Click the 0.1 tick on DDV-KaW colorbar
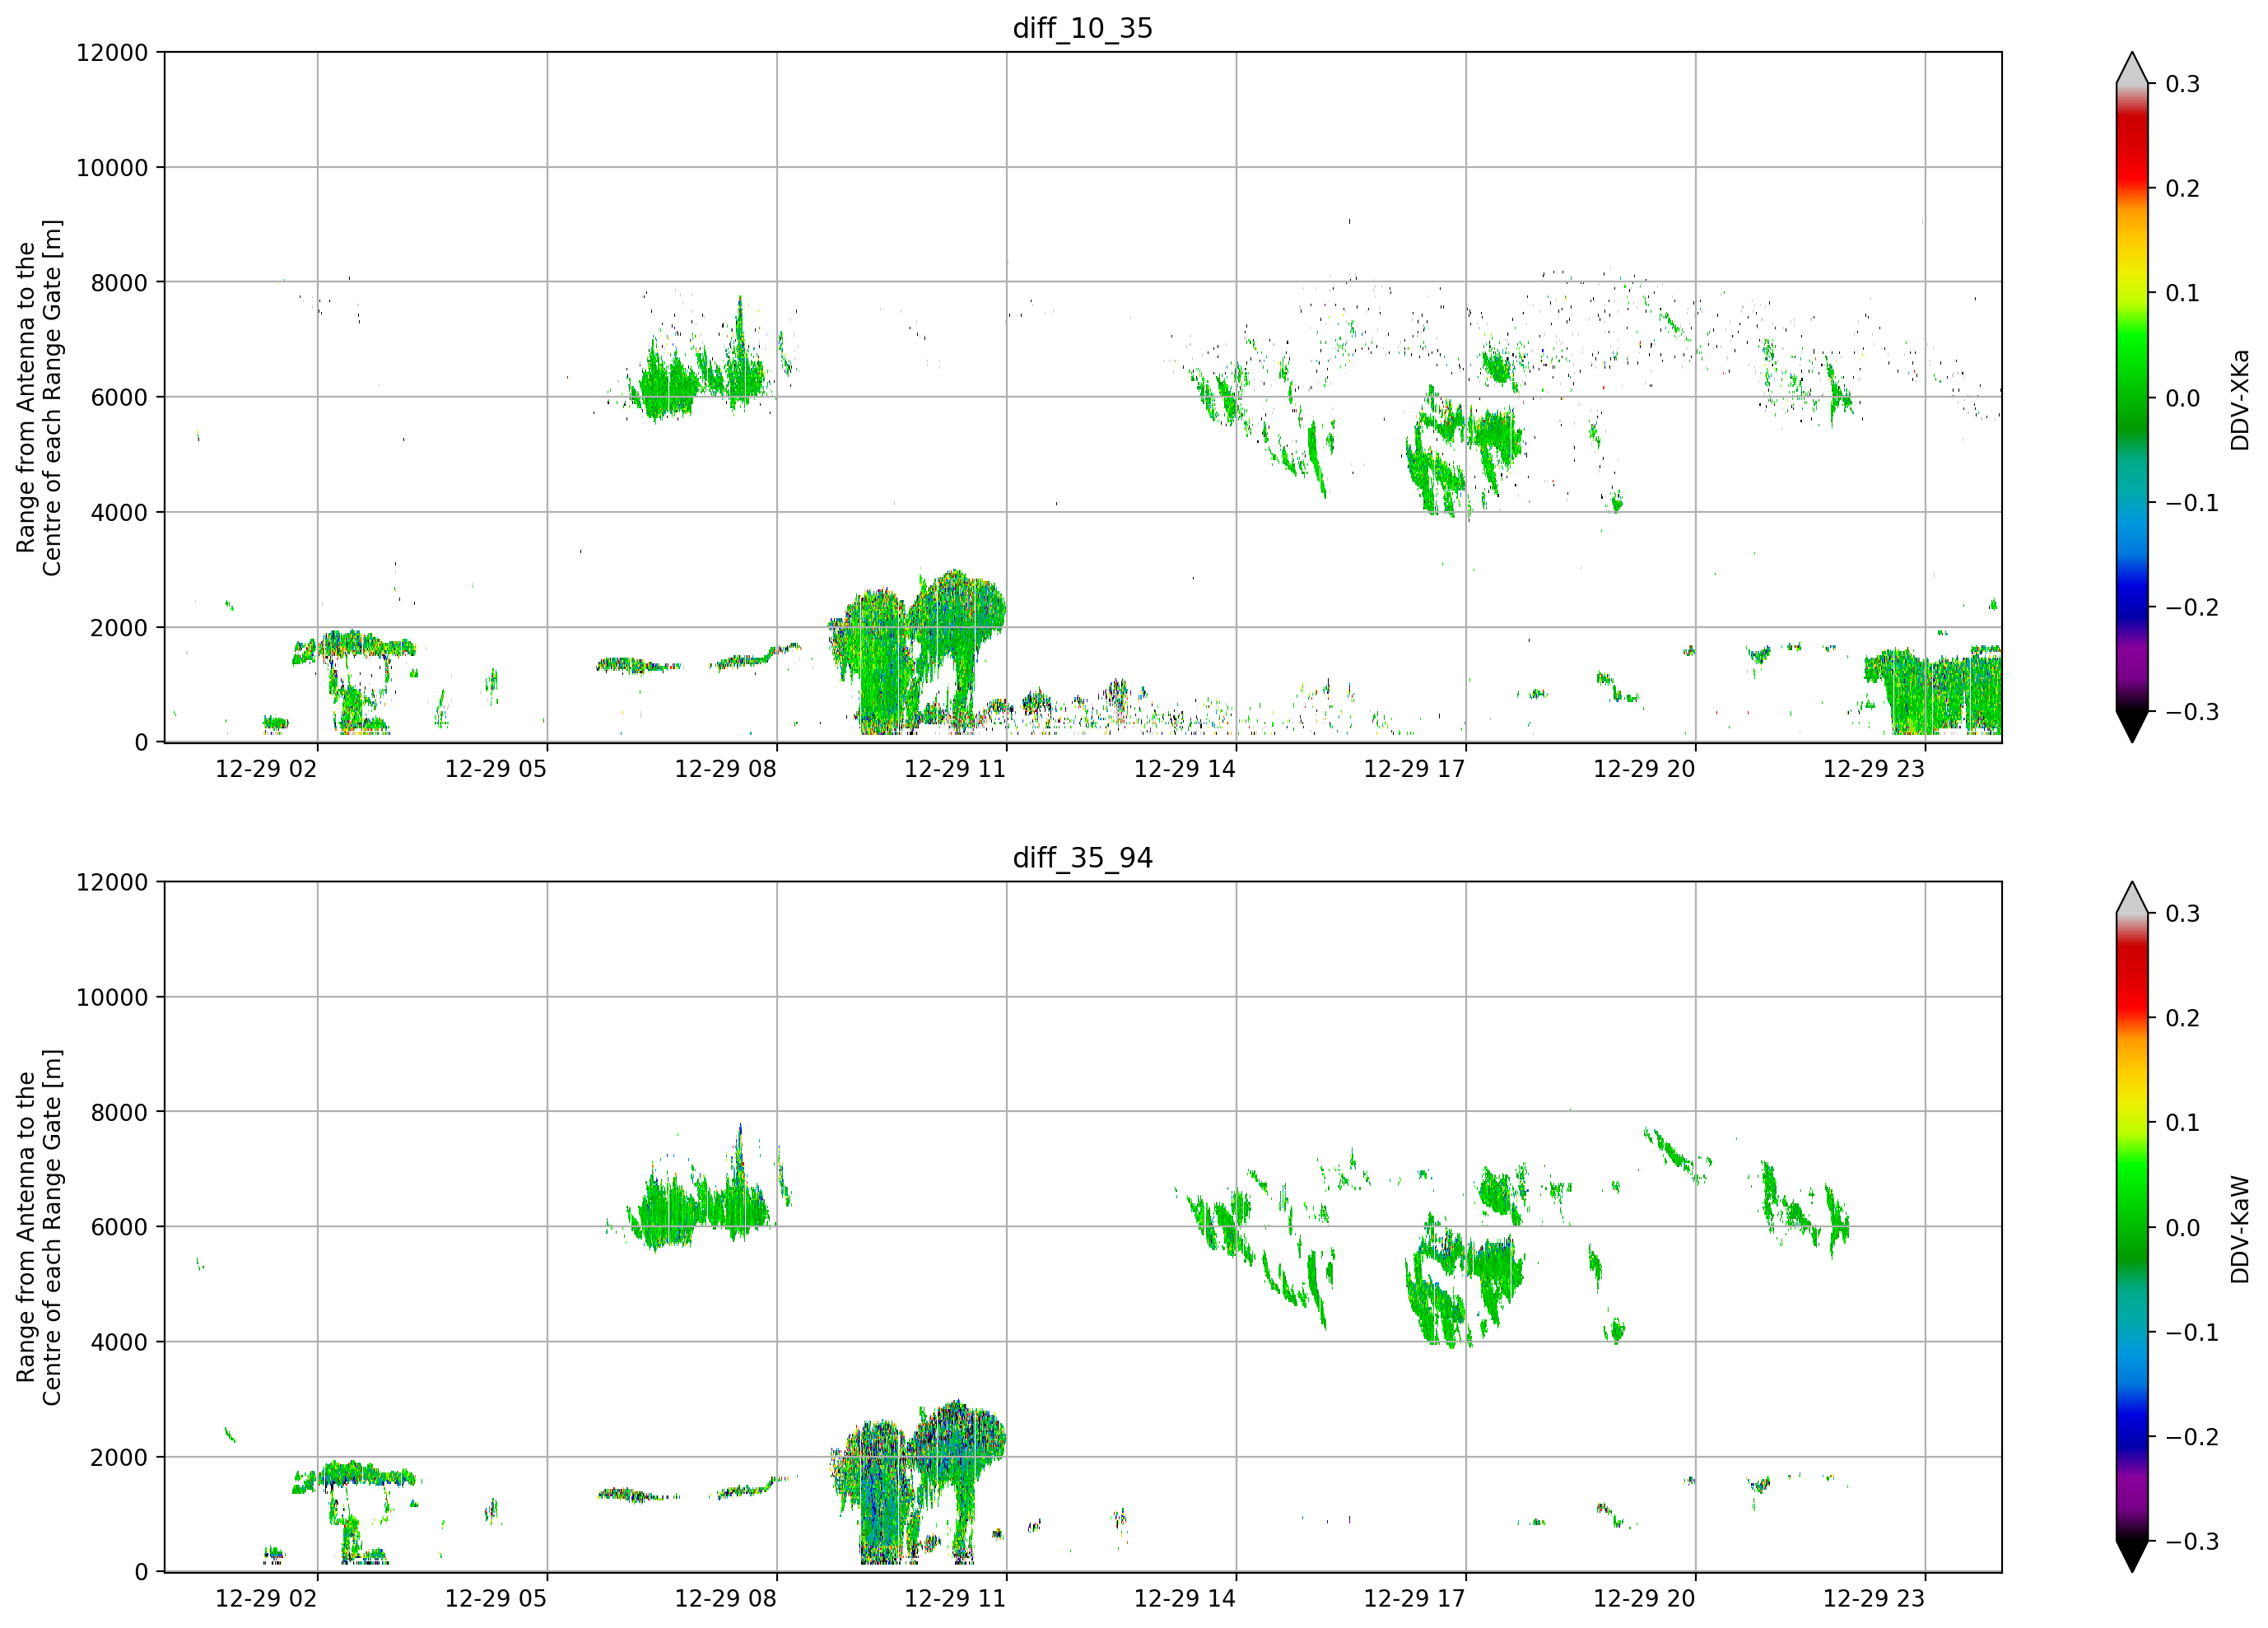 [x=2183, y=1123]
